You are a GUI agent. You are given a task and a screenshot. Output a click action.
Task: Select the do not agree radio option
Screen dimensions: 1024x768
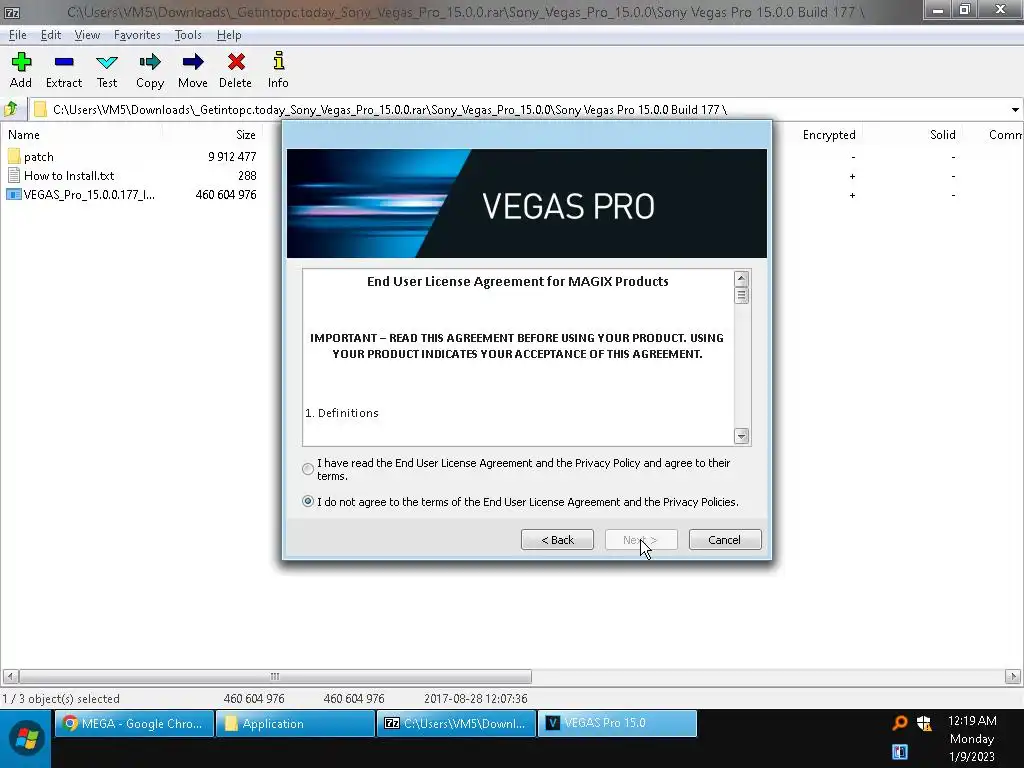point(308,502)
